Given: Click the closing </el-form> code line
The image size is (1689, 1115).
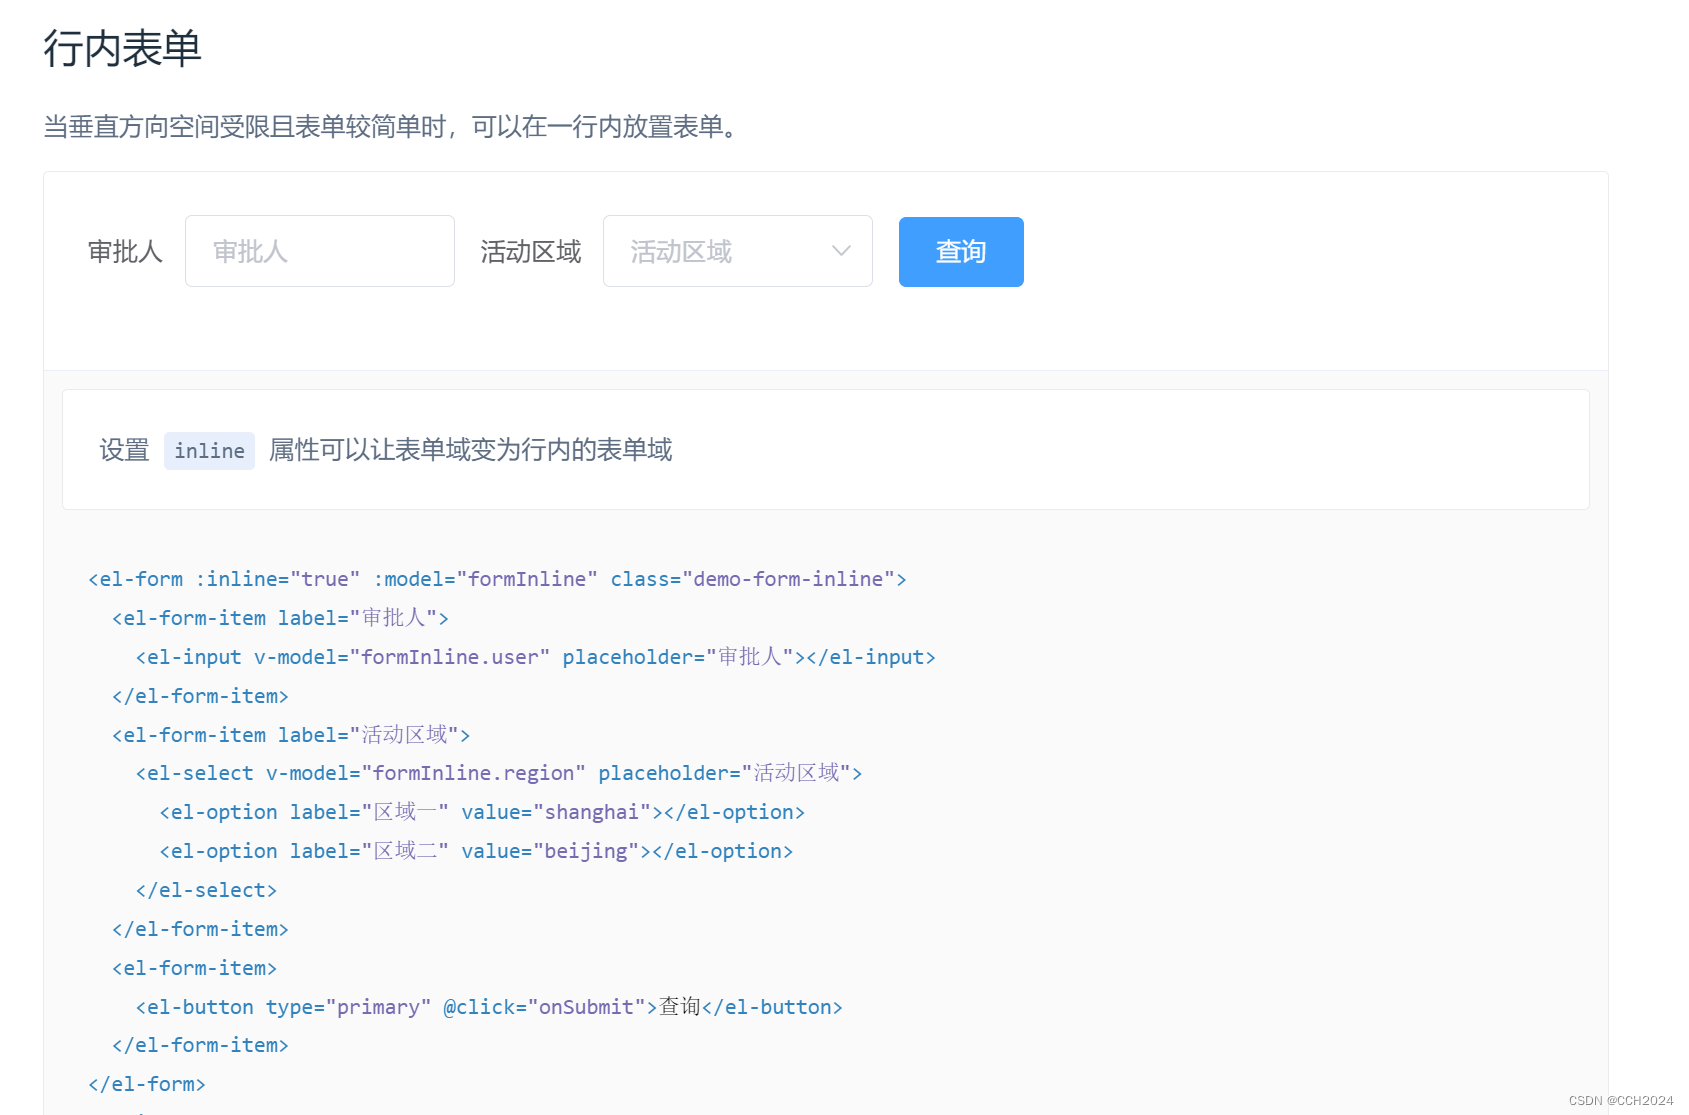Looking at the screenshot, I should pos(147,1084).
